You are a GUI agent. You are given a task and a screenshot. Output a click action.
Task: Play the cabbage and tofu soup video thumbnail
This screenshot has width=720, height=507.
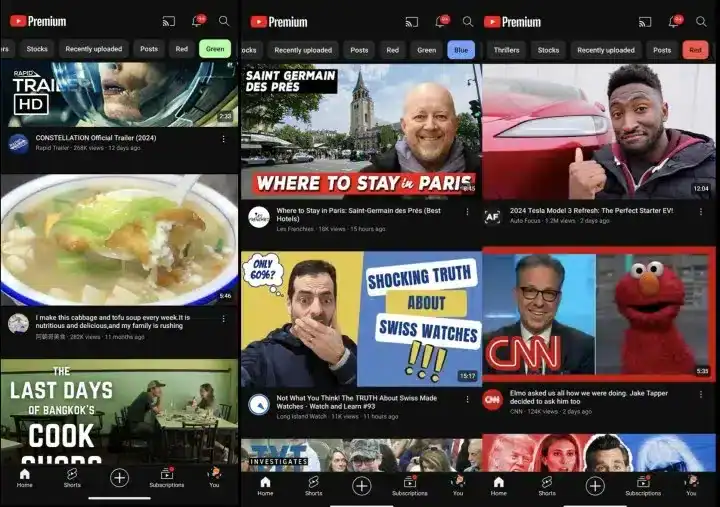tap(119, 240)
